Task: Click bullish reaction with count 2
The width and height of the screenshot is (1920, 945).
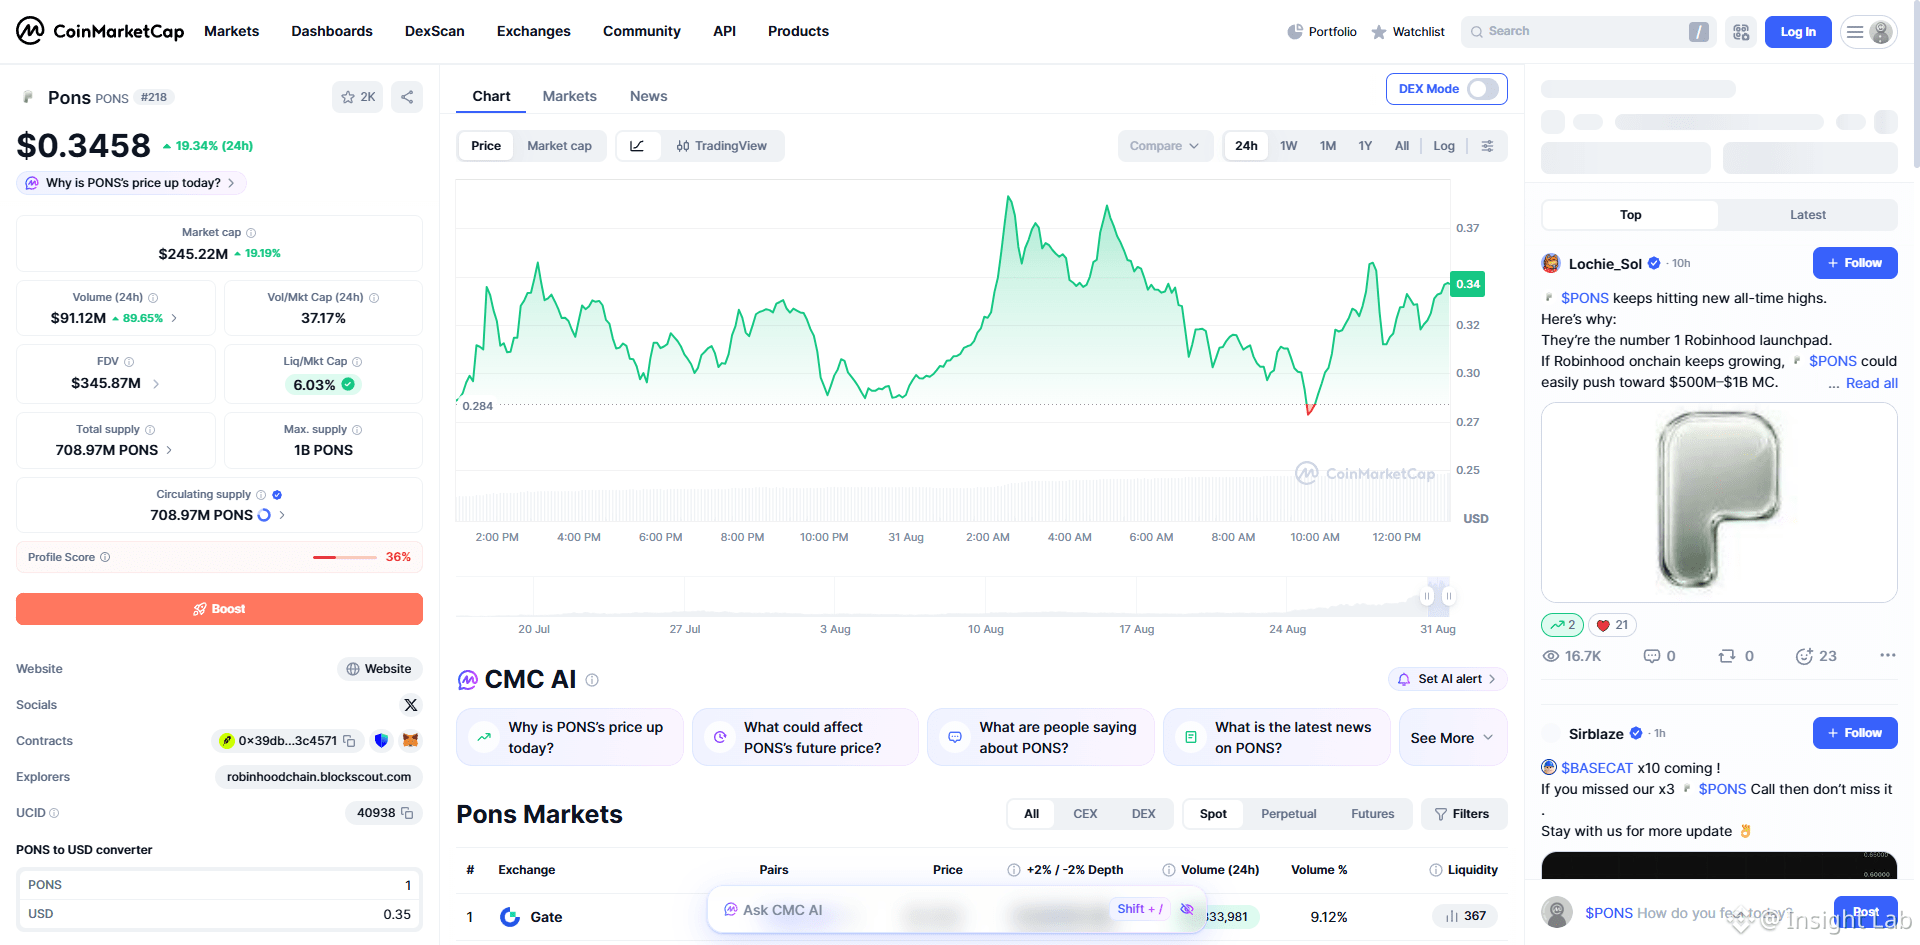Action: (1562, 625)
